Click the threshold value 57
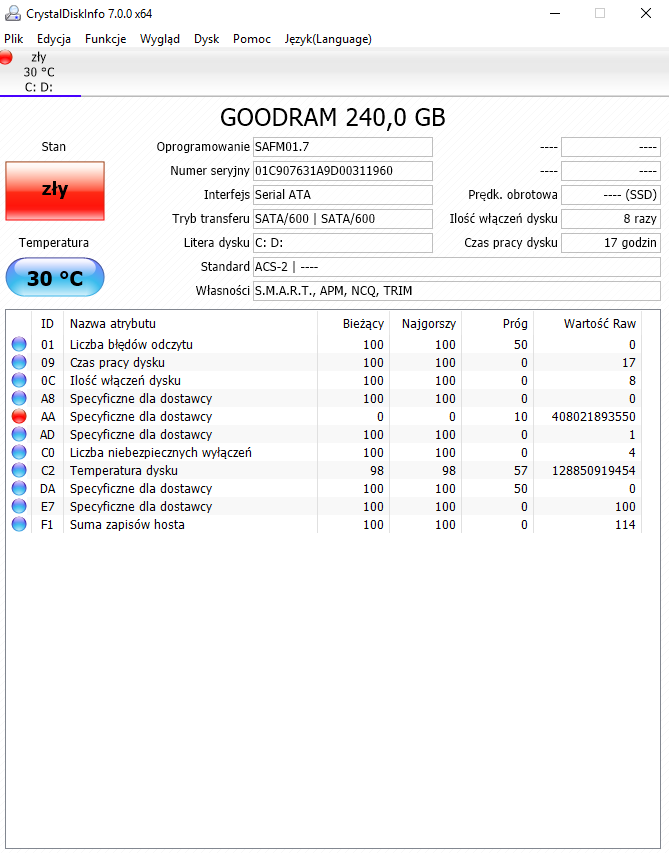The image size is (669, 853). 521,471
